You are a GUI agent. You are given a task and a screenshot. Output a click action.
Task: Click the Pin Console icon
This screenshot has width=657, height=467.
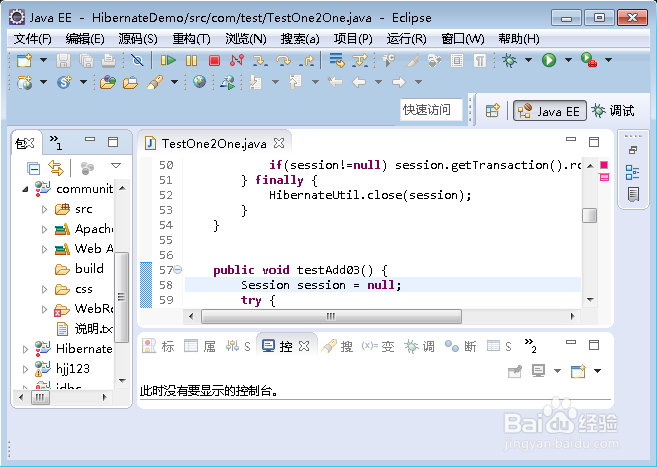(x=515, y=371)
